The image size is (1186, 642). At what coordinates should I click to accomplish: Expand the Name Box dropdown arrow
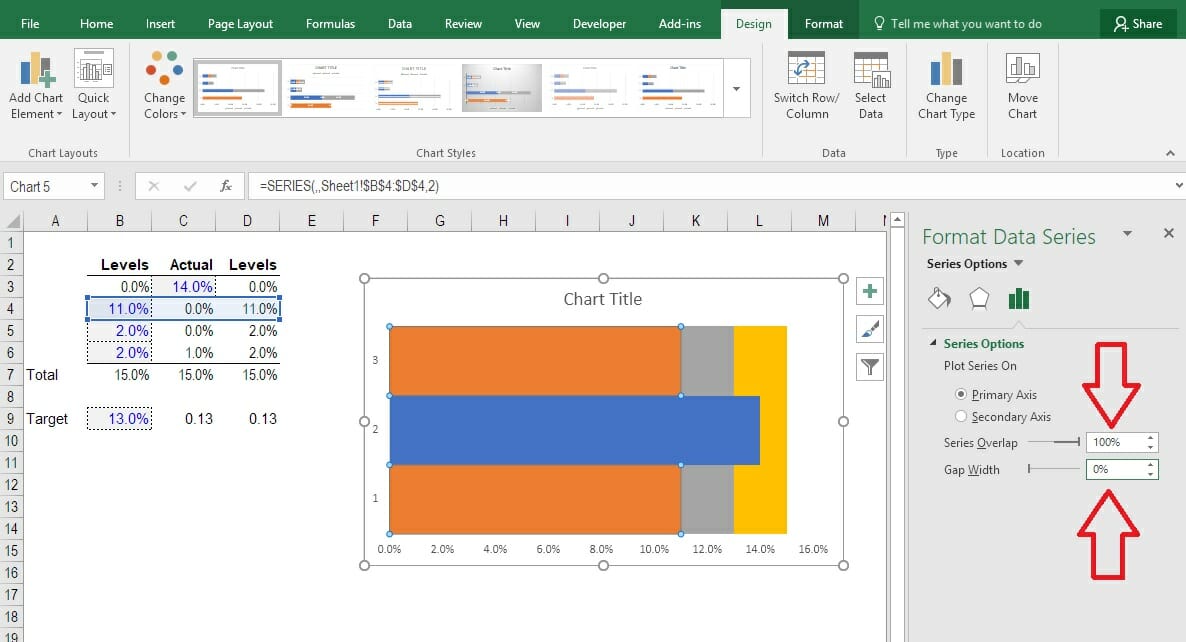(x=95, y=186)
